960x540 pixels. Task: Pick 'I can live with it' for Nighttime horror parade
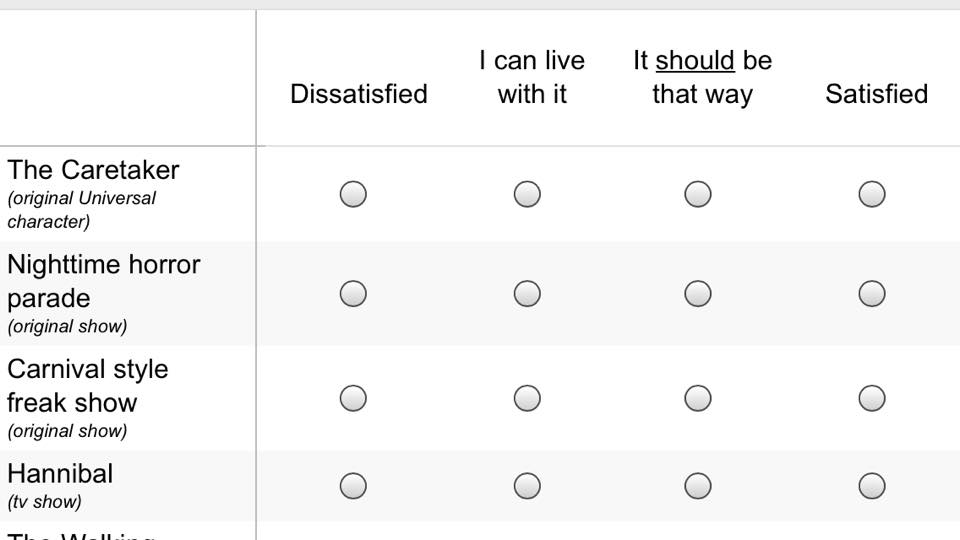point(527,293)
